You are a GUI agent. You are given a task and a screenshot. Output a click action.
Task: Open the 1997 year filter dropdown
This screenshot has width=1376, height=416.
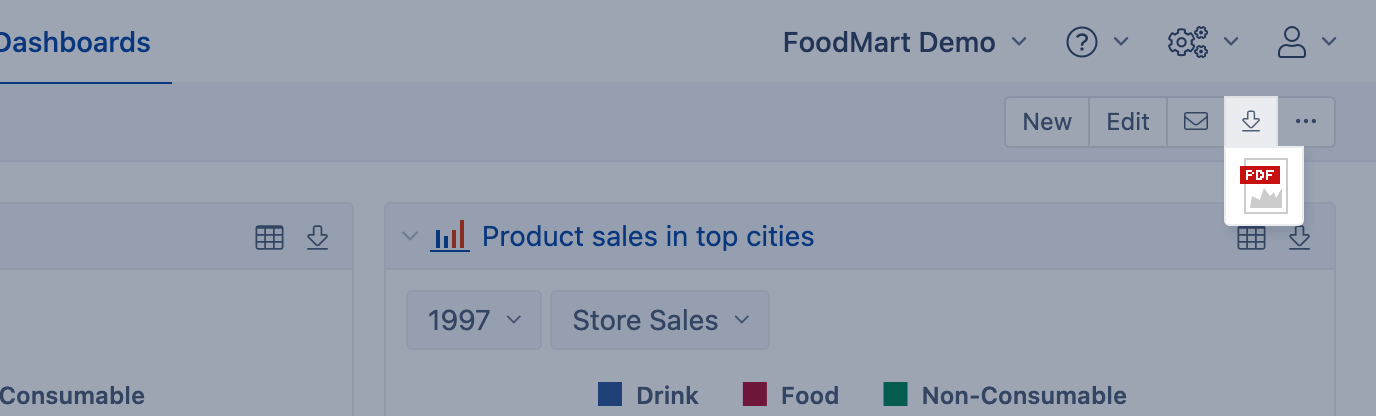point(474,320)
